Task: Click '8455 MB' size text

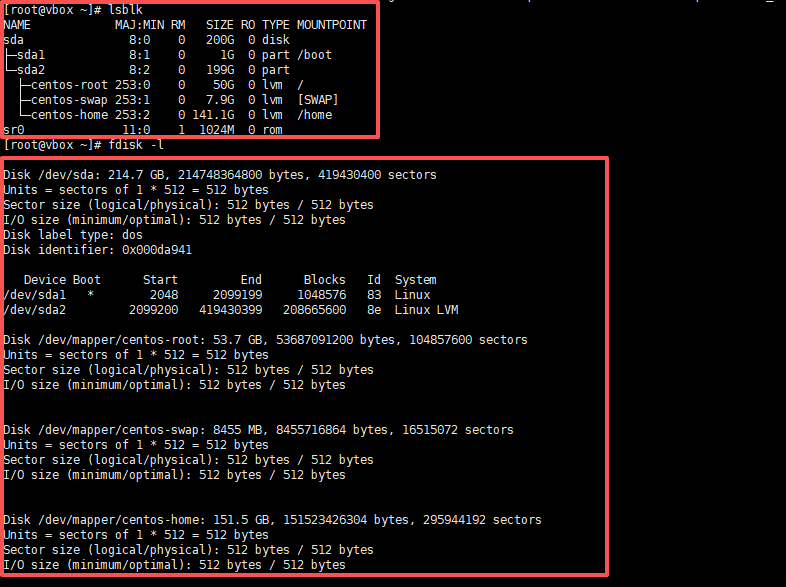Action: tap(238, 430)
